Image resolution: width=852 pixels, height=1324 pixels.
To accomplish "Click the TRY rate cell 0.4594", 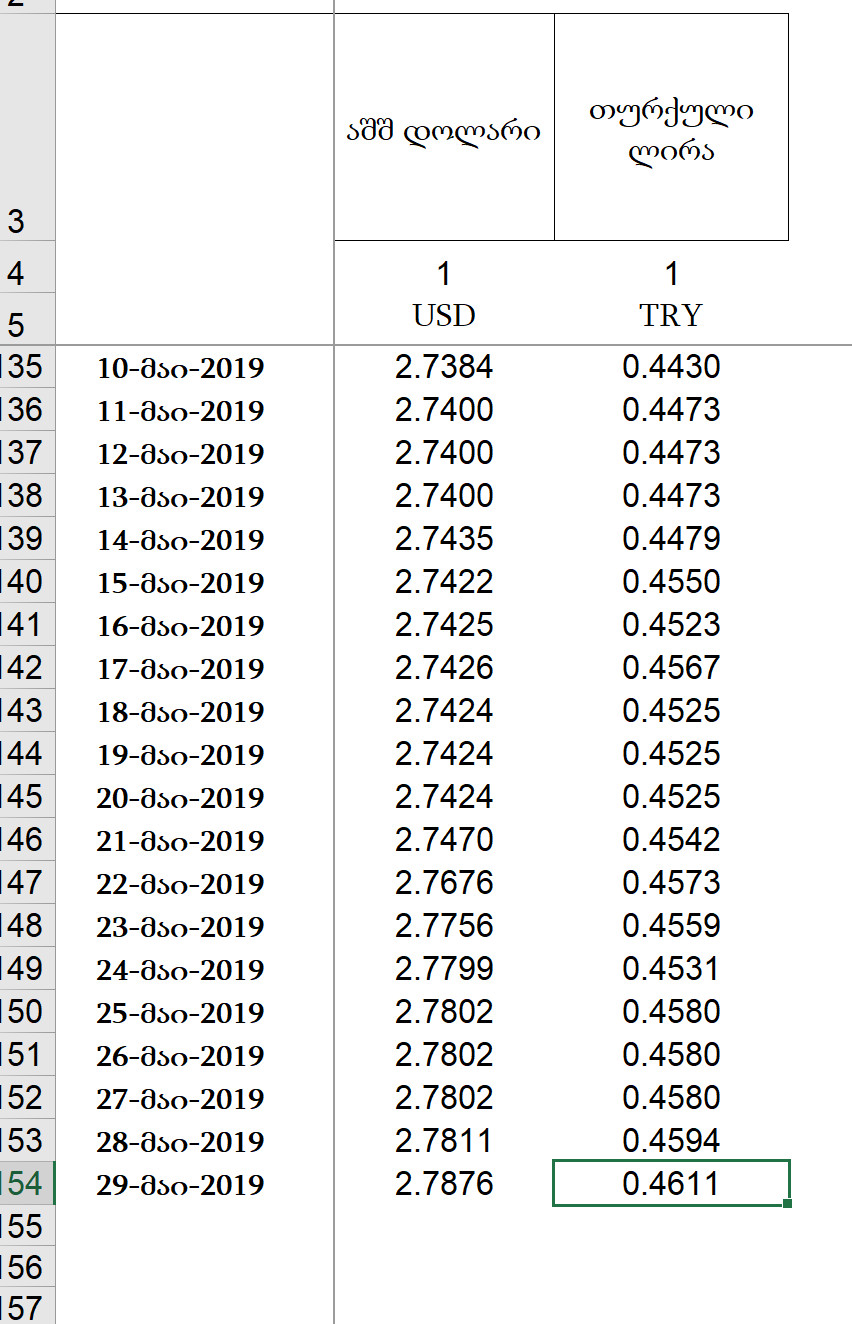I will (671, 1141).
